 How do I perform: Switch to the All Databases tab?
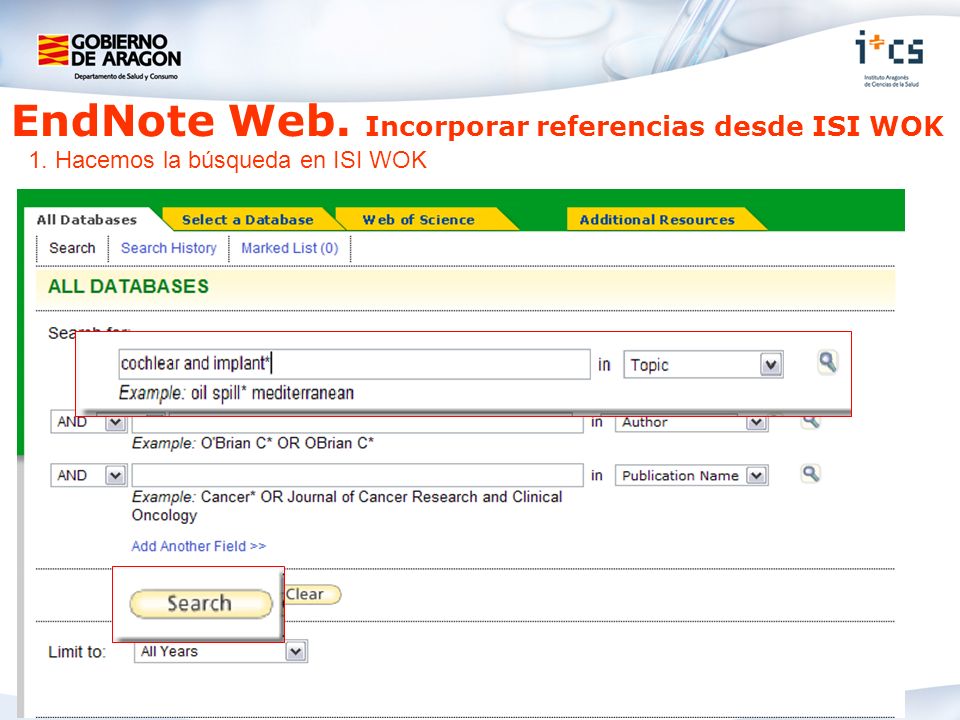(87, 220)
